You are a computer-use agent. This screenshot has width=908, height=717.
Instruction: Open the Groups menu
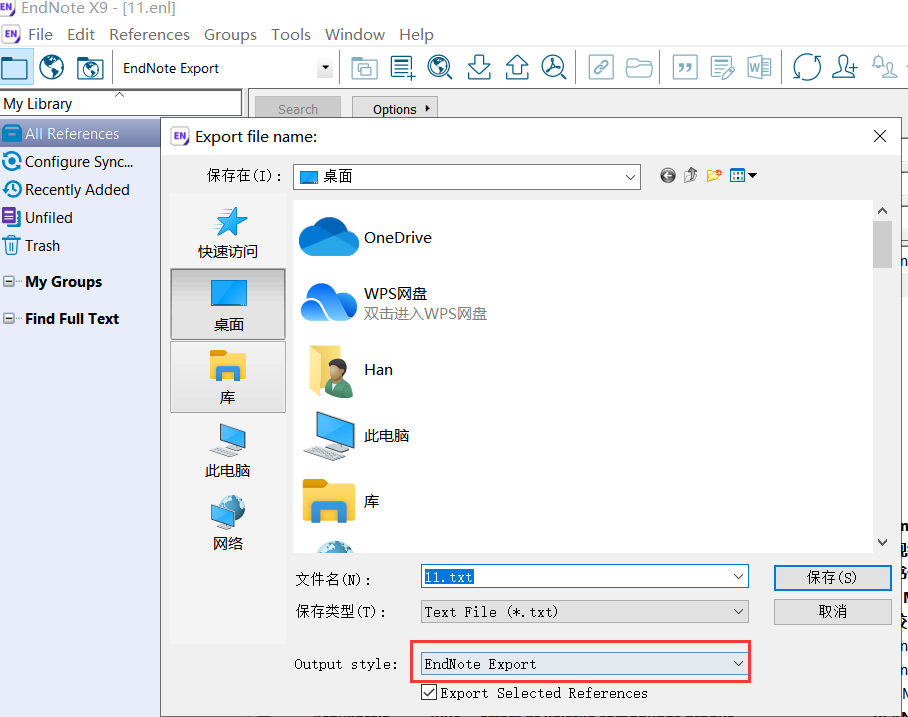point(230,35)
